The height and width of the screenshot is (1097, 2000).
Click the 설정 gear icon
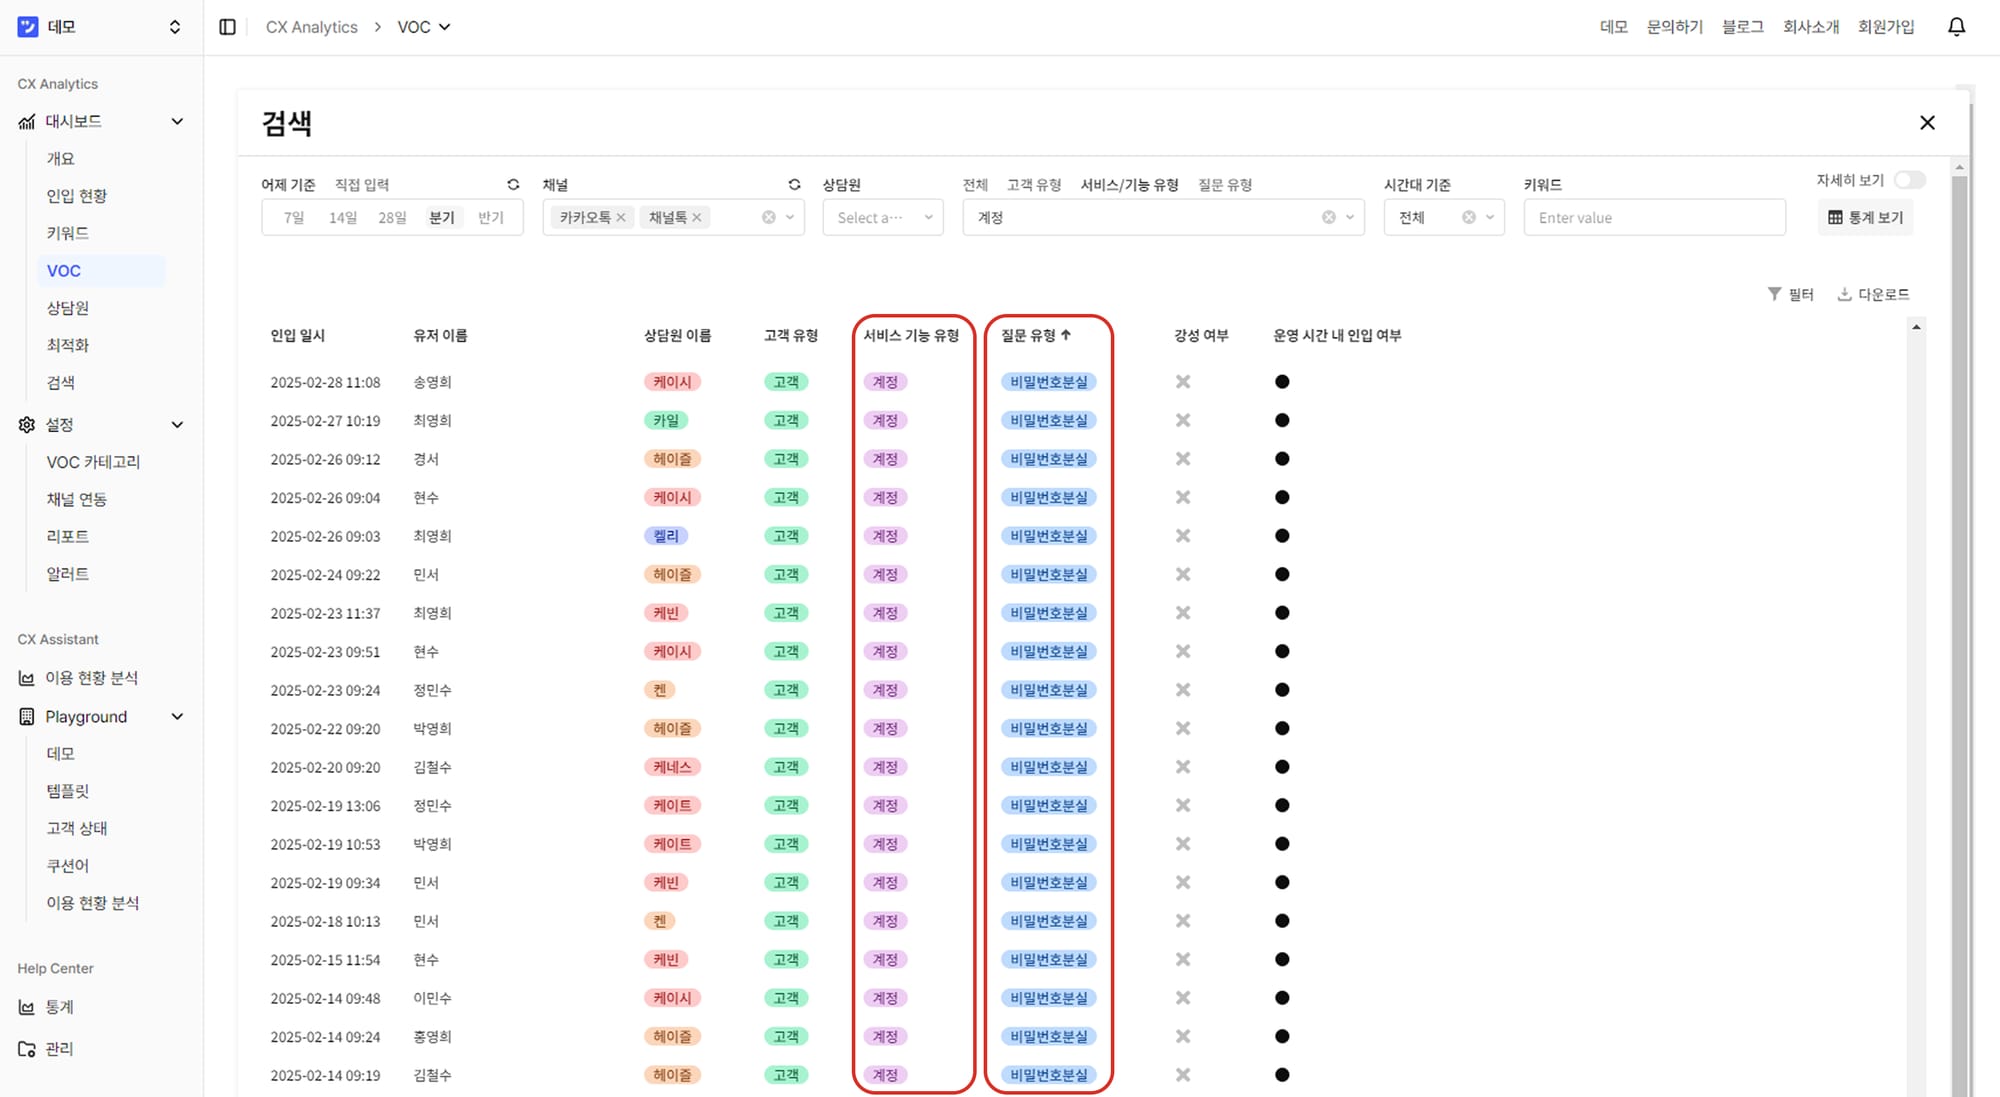pyautogui.click(x=26, y=424)
